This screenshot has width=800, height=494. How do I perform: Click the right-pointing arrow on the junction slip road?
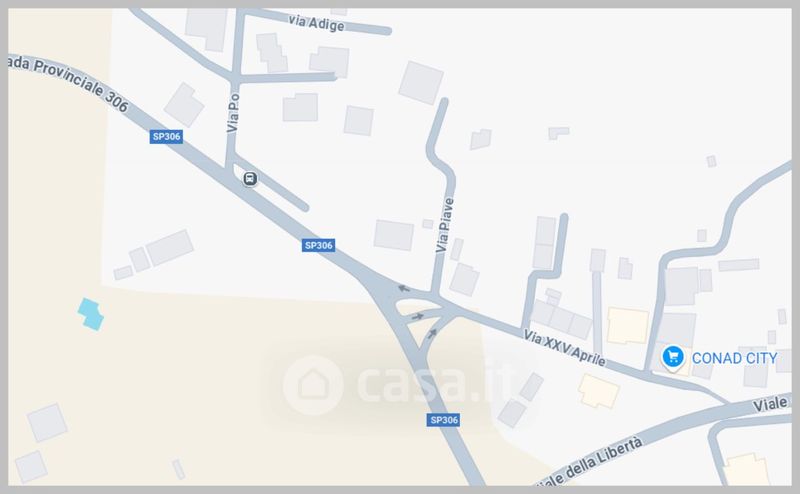[x=418, y=316]
